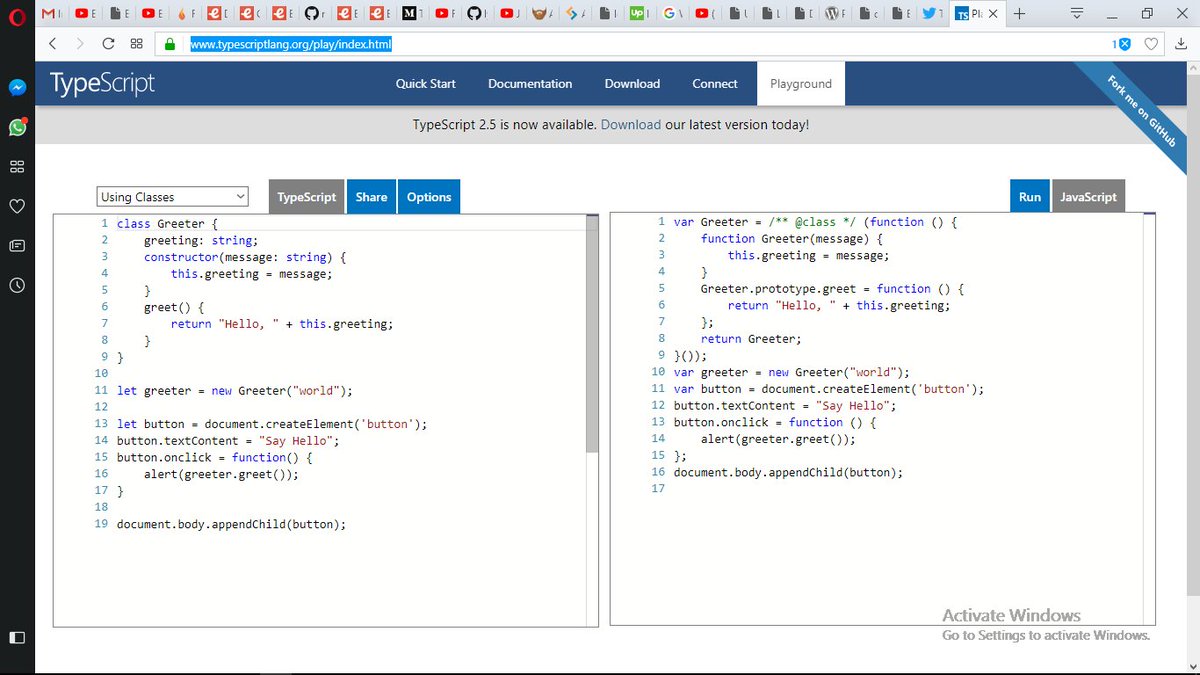This screenshot has height=675, width=1200.
Task: Click 'document.body.appendChild(button);' in the TypeScript editor
Action: (231, 524)
